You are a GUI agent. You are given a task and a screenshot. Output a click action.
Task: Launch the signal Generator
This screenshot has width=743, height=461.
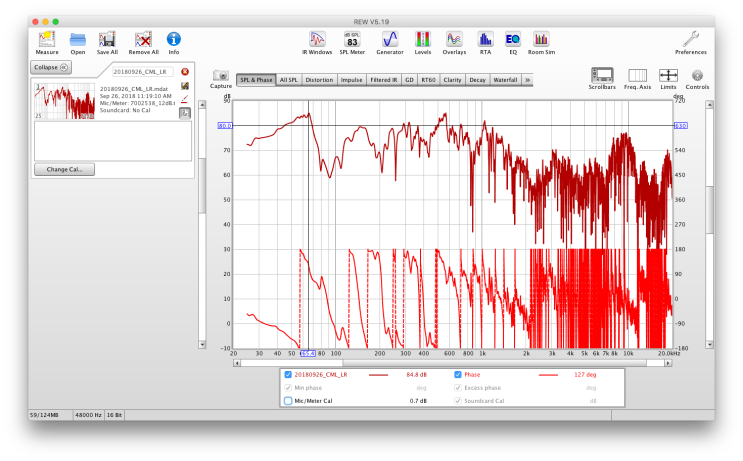click(x=390, y=40)
